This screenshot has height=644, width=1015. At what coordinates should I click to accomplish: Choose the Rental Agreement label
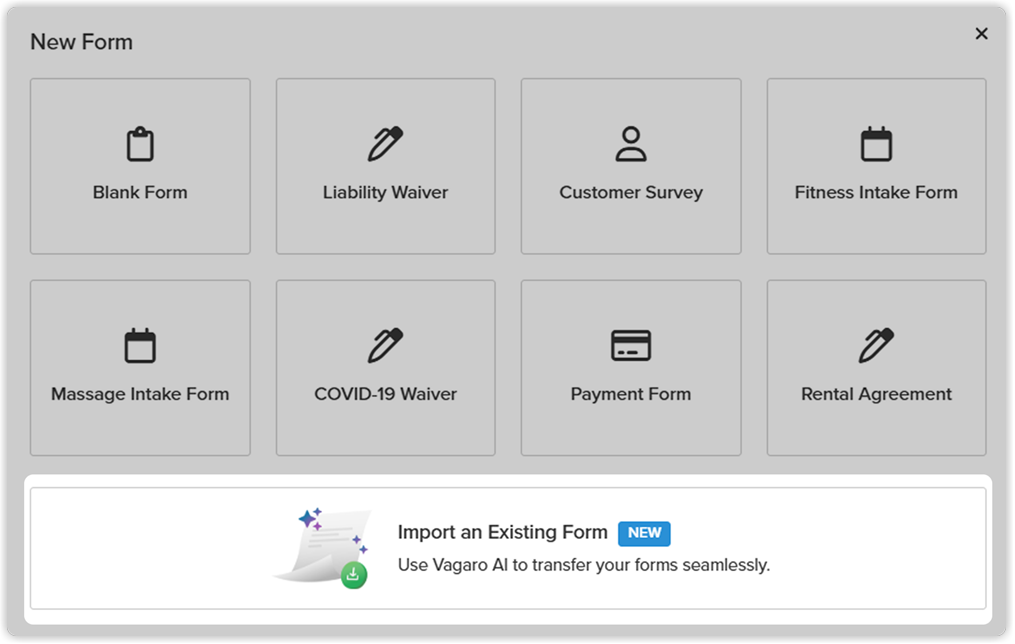pyautogui.click(x=876, y=394)
